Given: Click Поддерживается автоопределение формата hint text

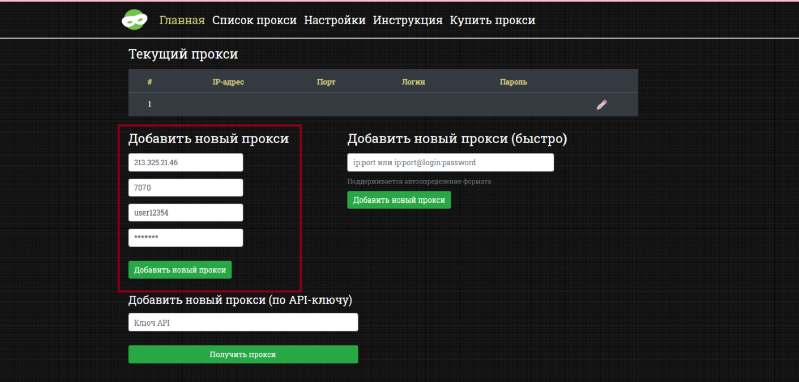Looking at the screenshot, I should tap(419, 181).
